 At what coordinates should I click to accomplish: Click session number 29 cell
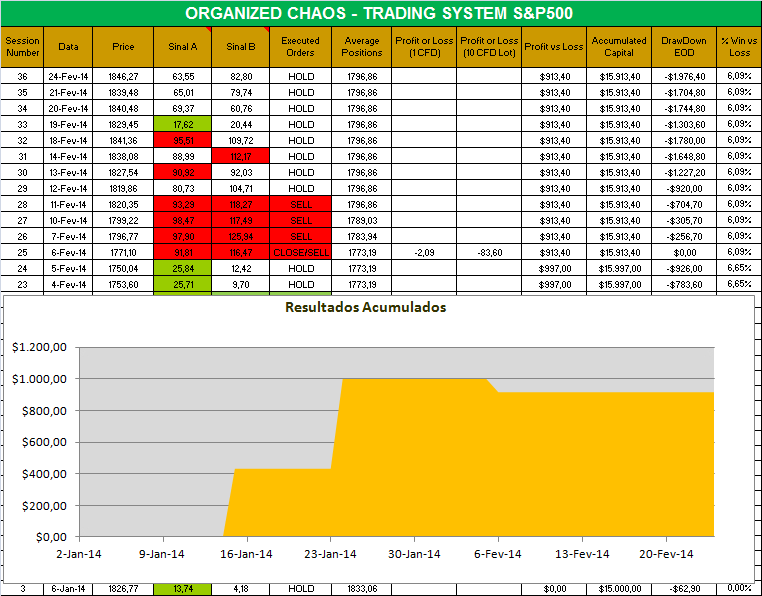point(22,189)
